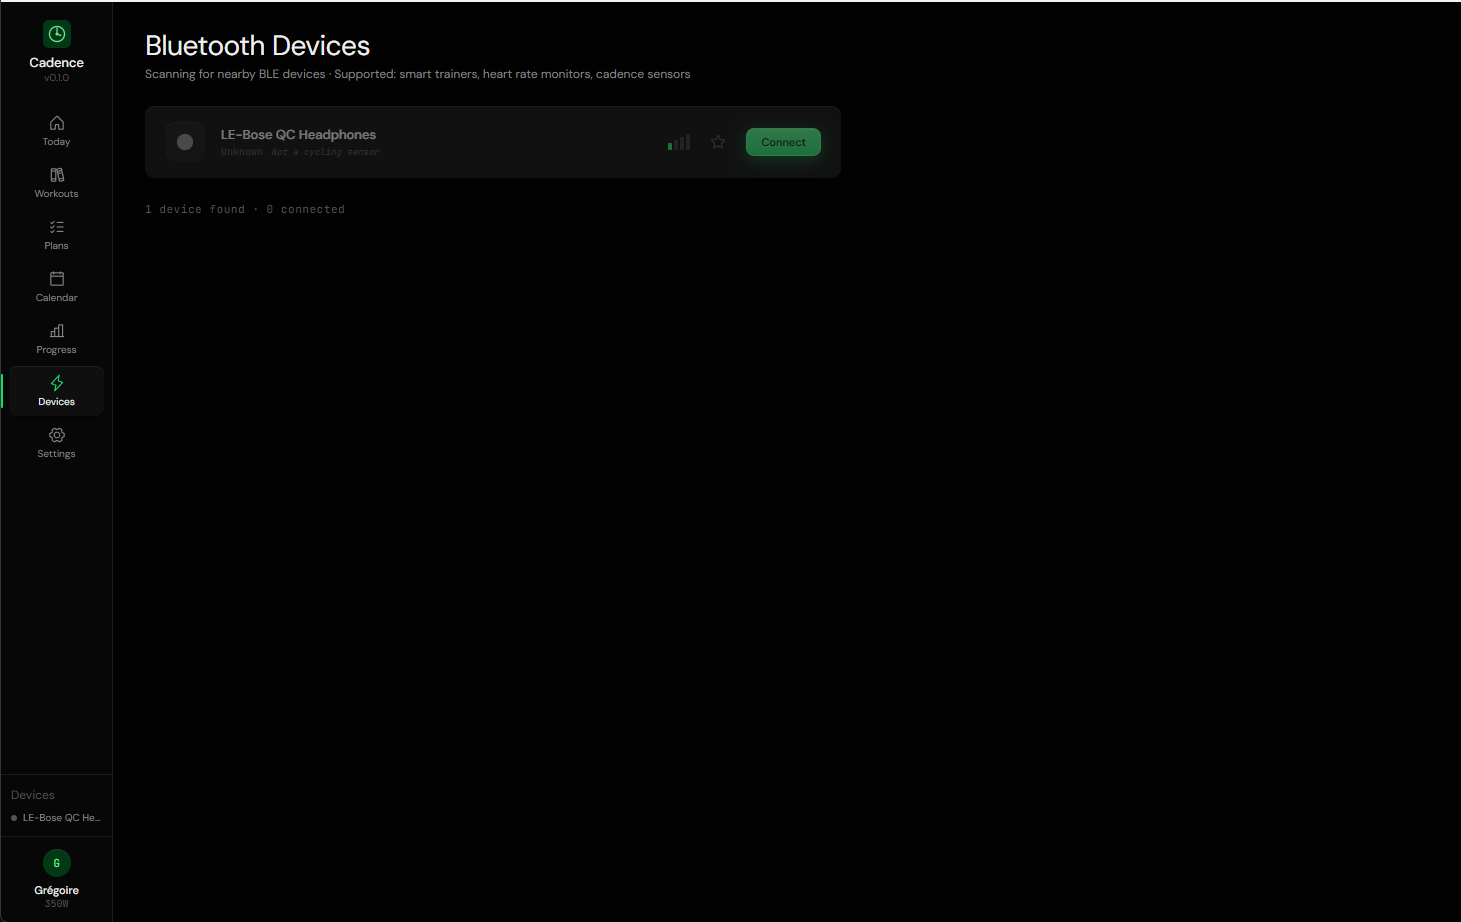
Task: Click the signal strength bars indicator
Action: [x=679, y=142]
